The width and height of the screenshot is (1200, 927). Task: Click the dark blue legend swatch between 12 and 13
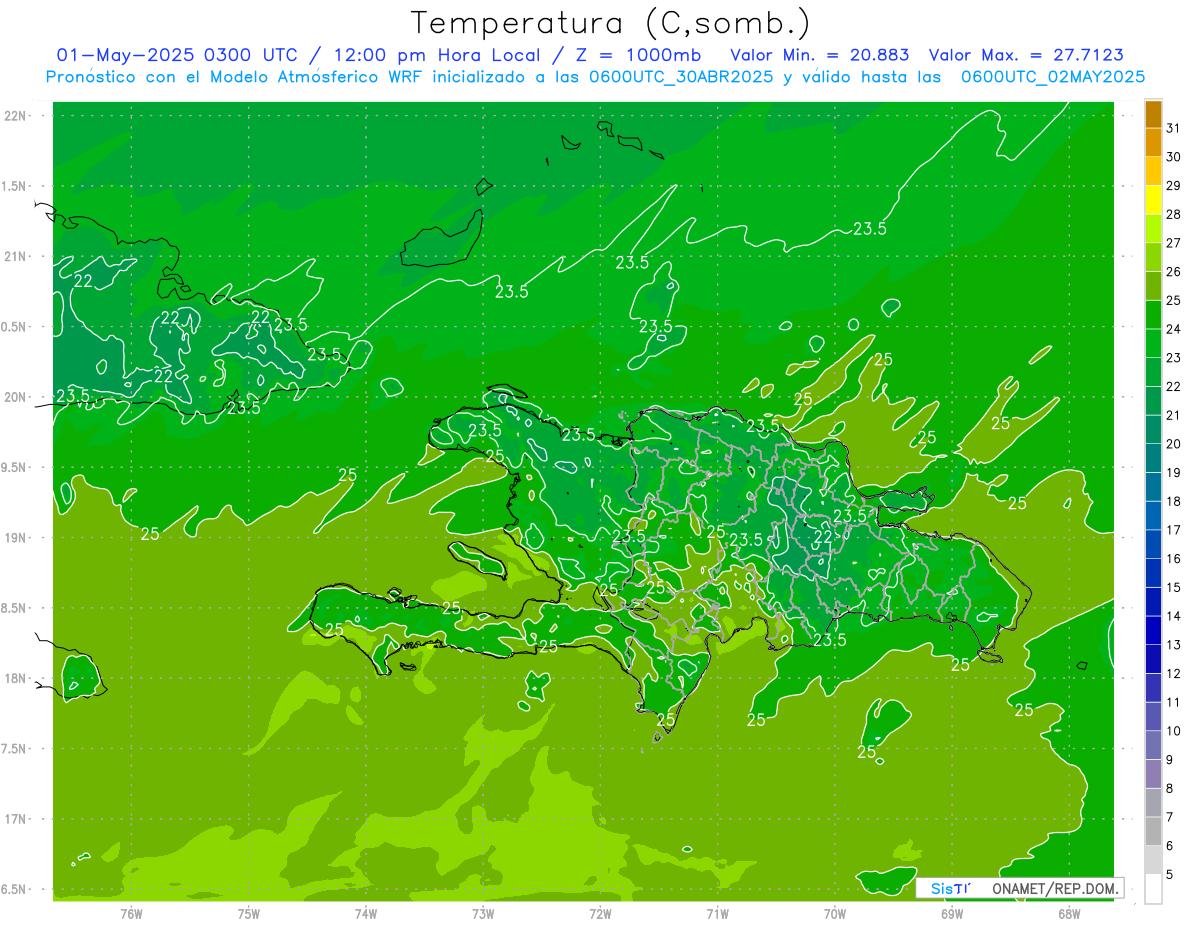click(1153, 659)
